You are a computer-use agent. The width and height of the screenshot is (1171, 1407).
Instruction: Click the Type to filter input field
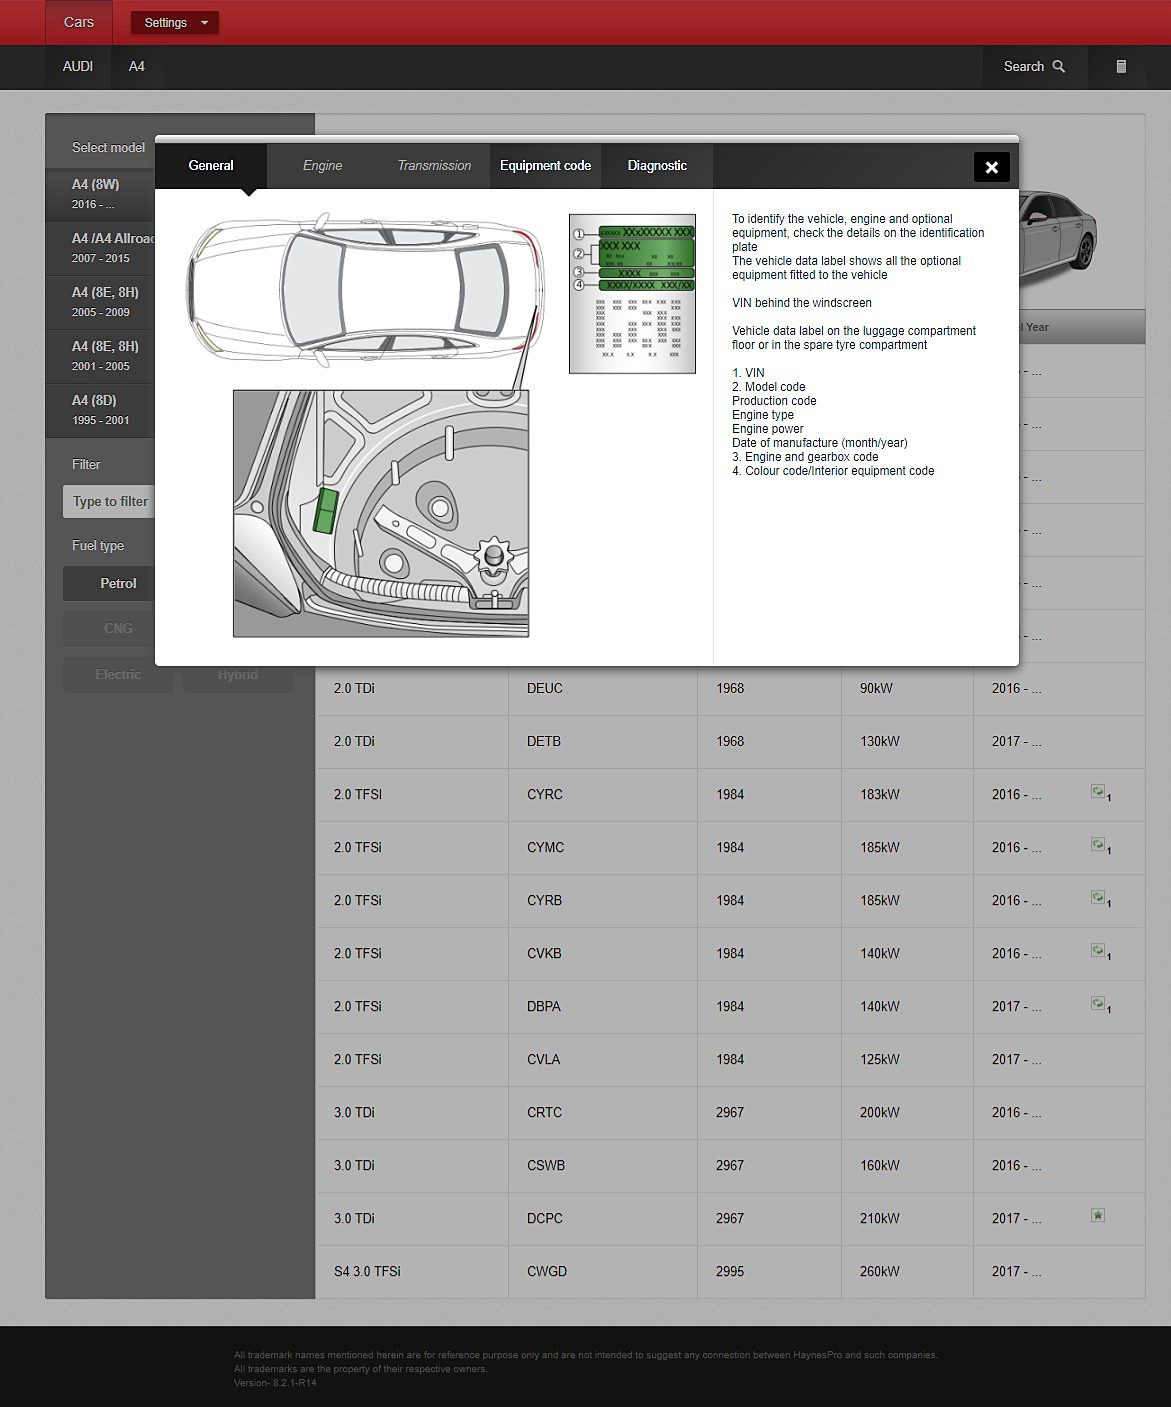[x=110, y=502]
